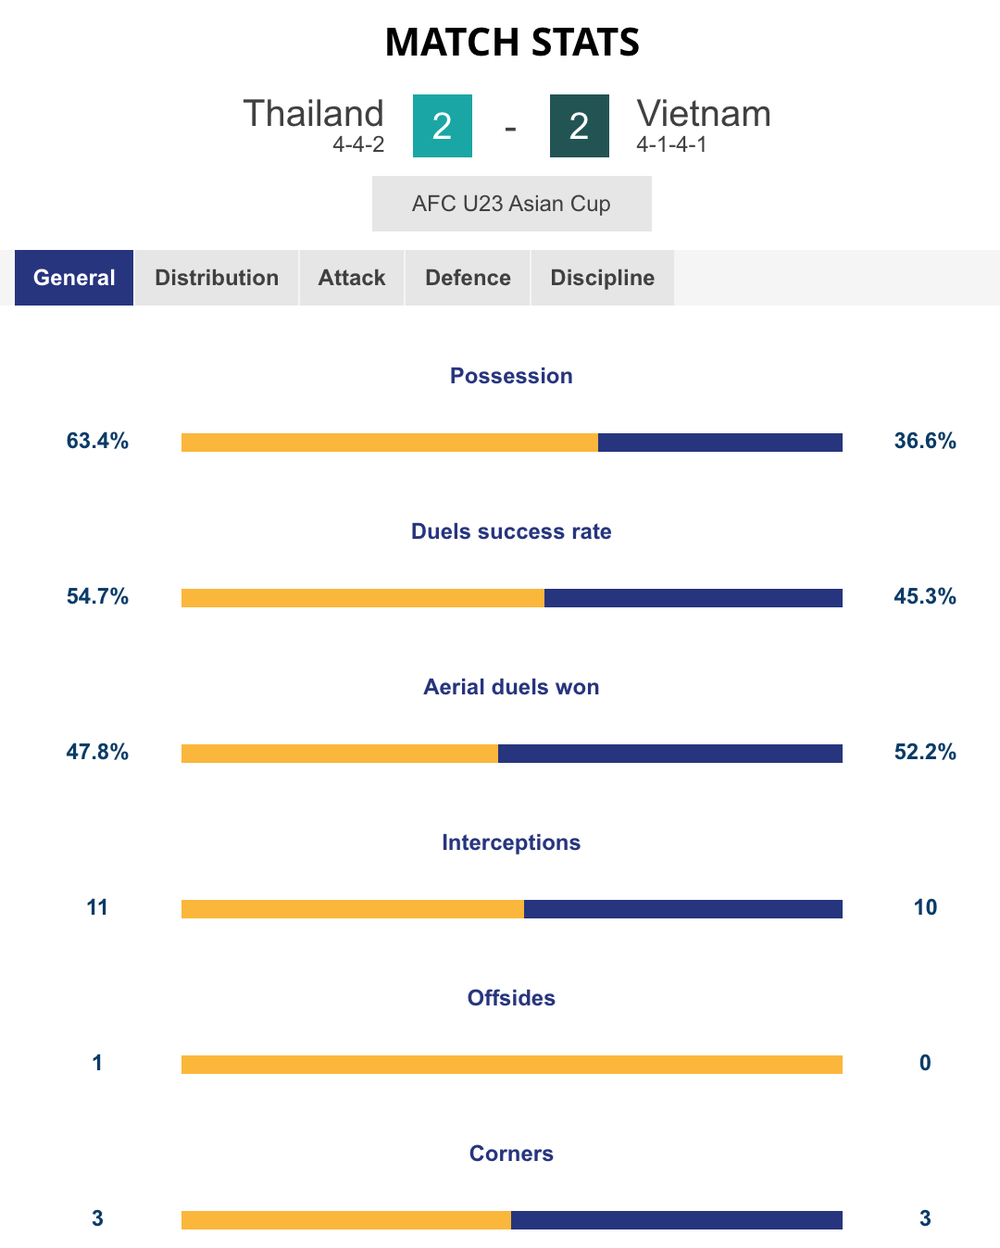Click the Interceptions comparison bar
Viewport: 1000px width, 1248px height.
[x=511, y=908]
